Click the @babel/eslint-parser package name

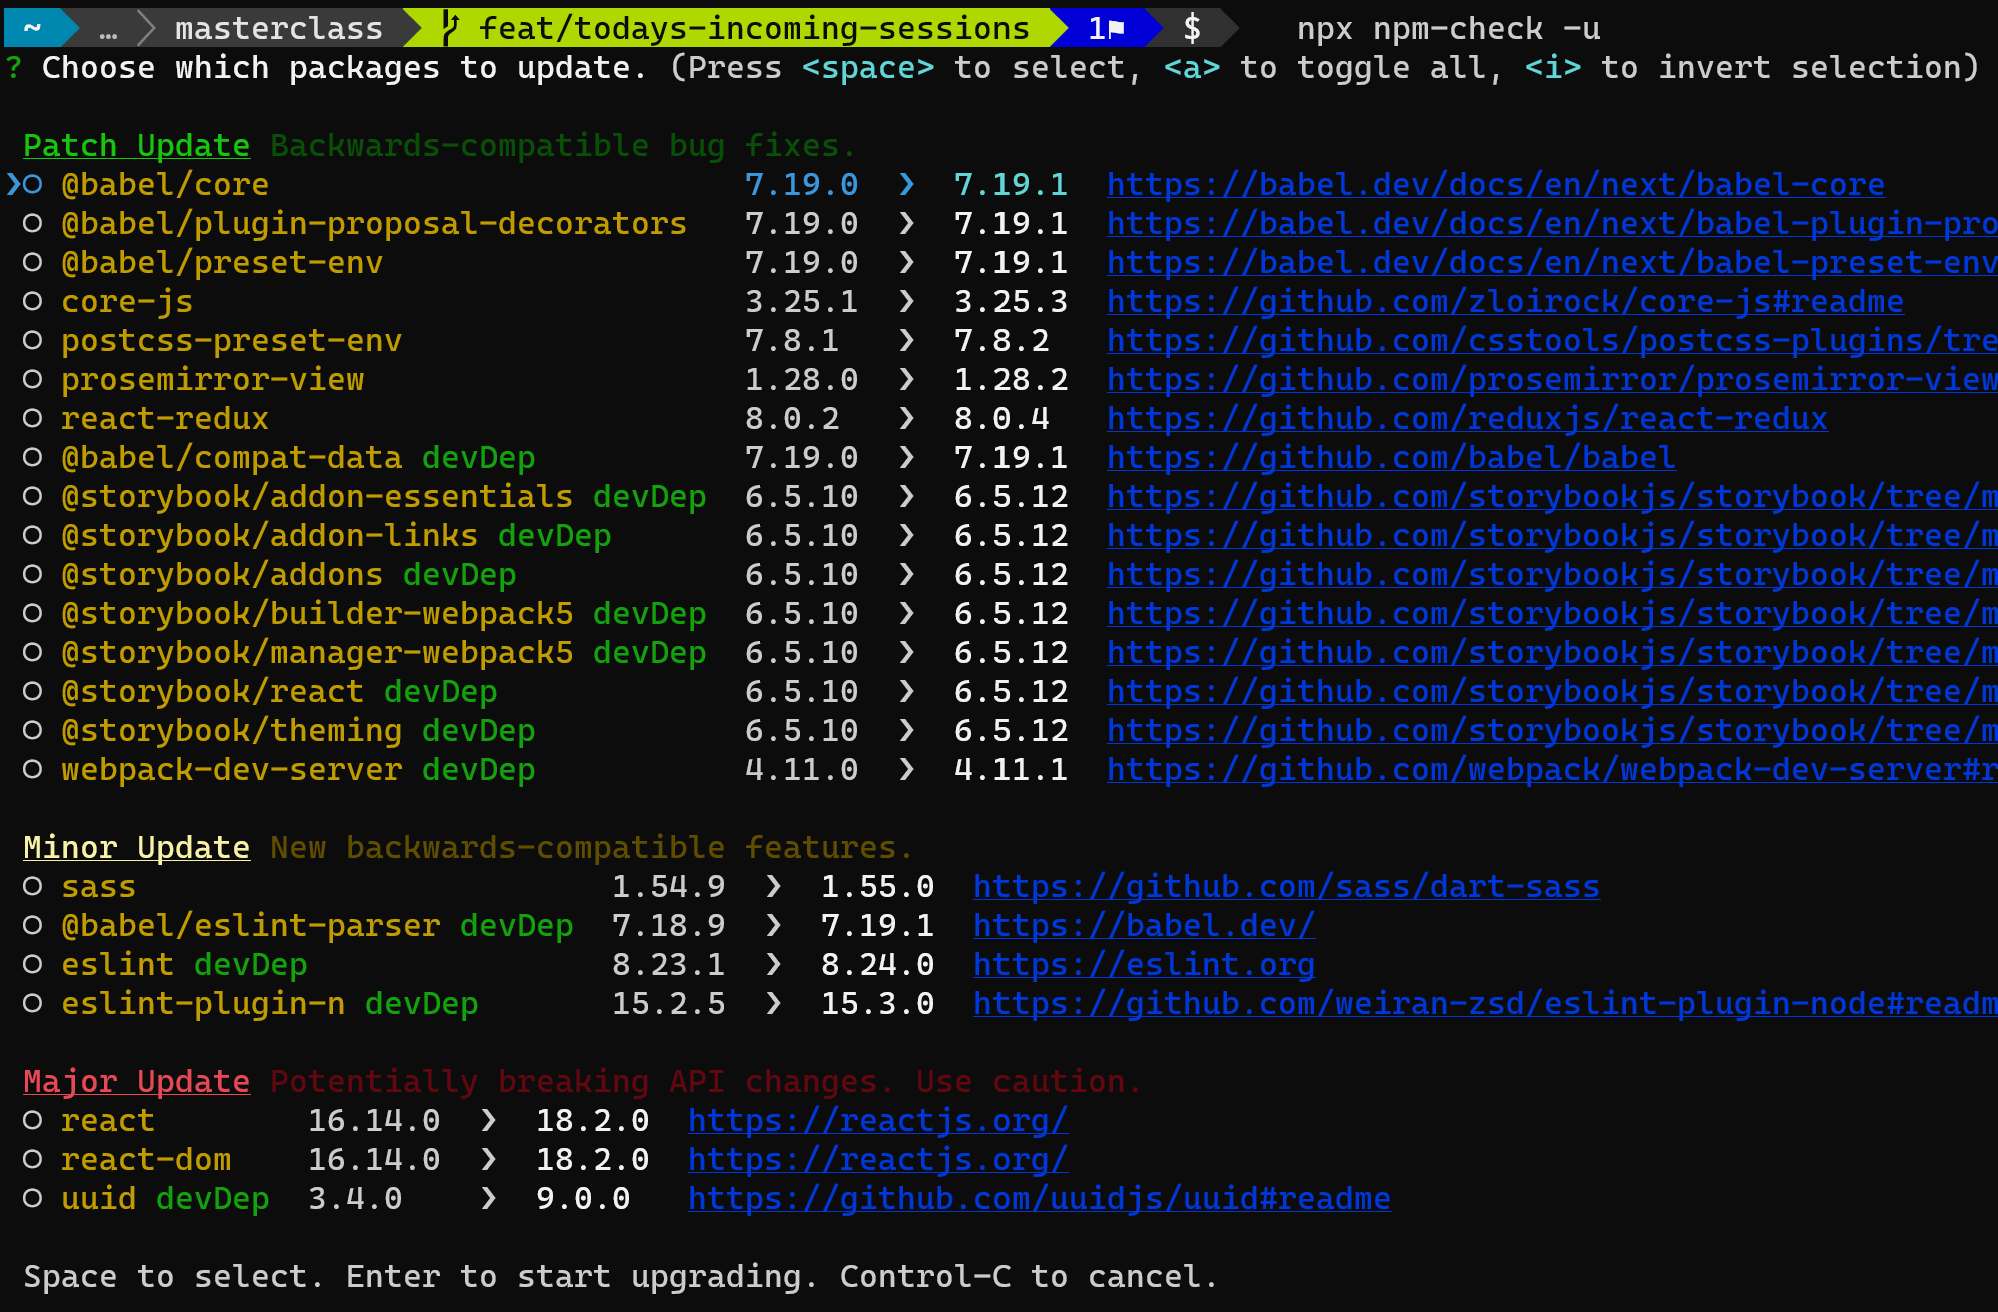click(x=250, y=926)
